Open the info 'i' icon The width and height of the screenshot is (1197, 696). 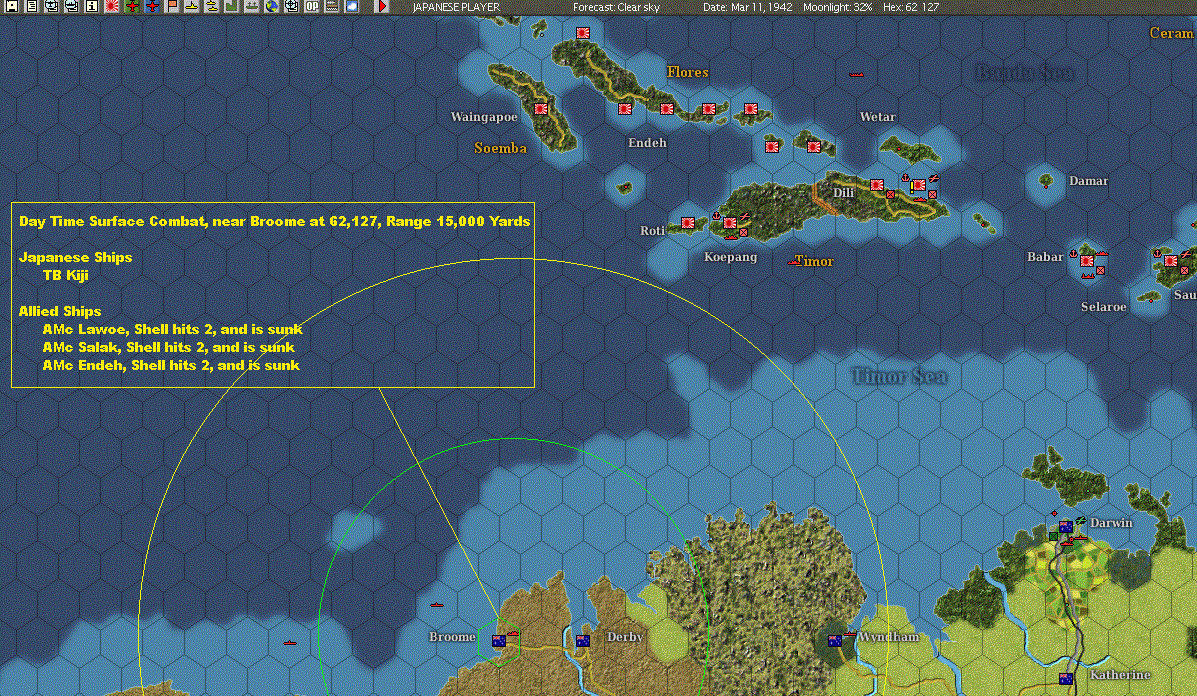pos(92,6)
